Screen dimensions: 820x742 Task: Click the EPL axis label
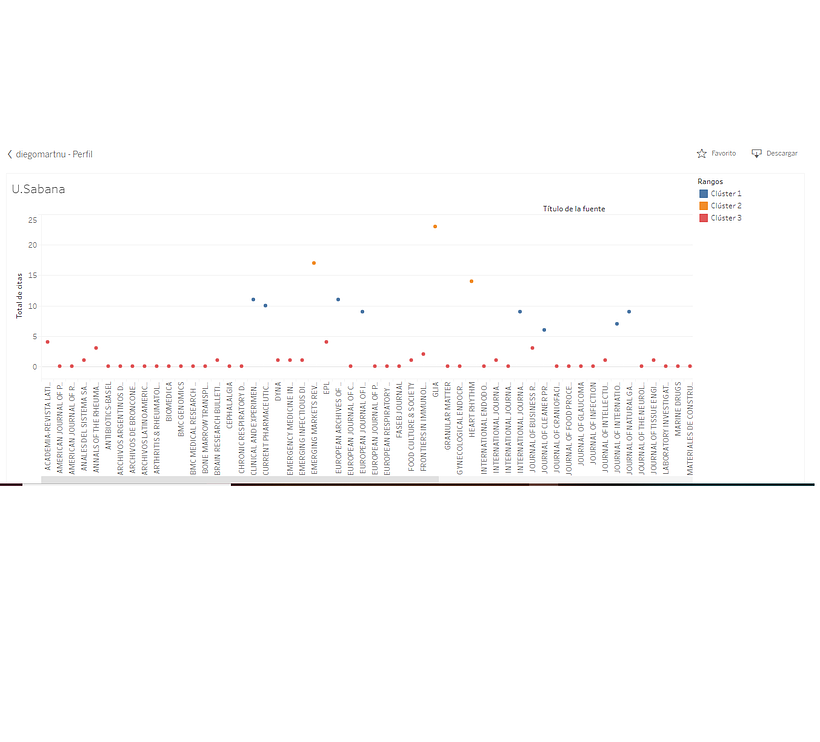click(326, 388)
